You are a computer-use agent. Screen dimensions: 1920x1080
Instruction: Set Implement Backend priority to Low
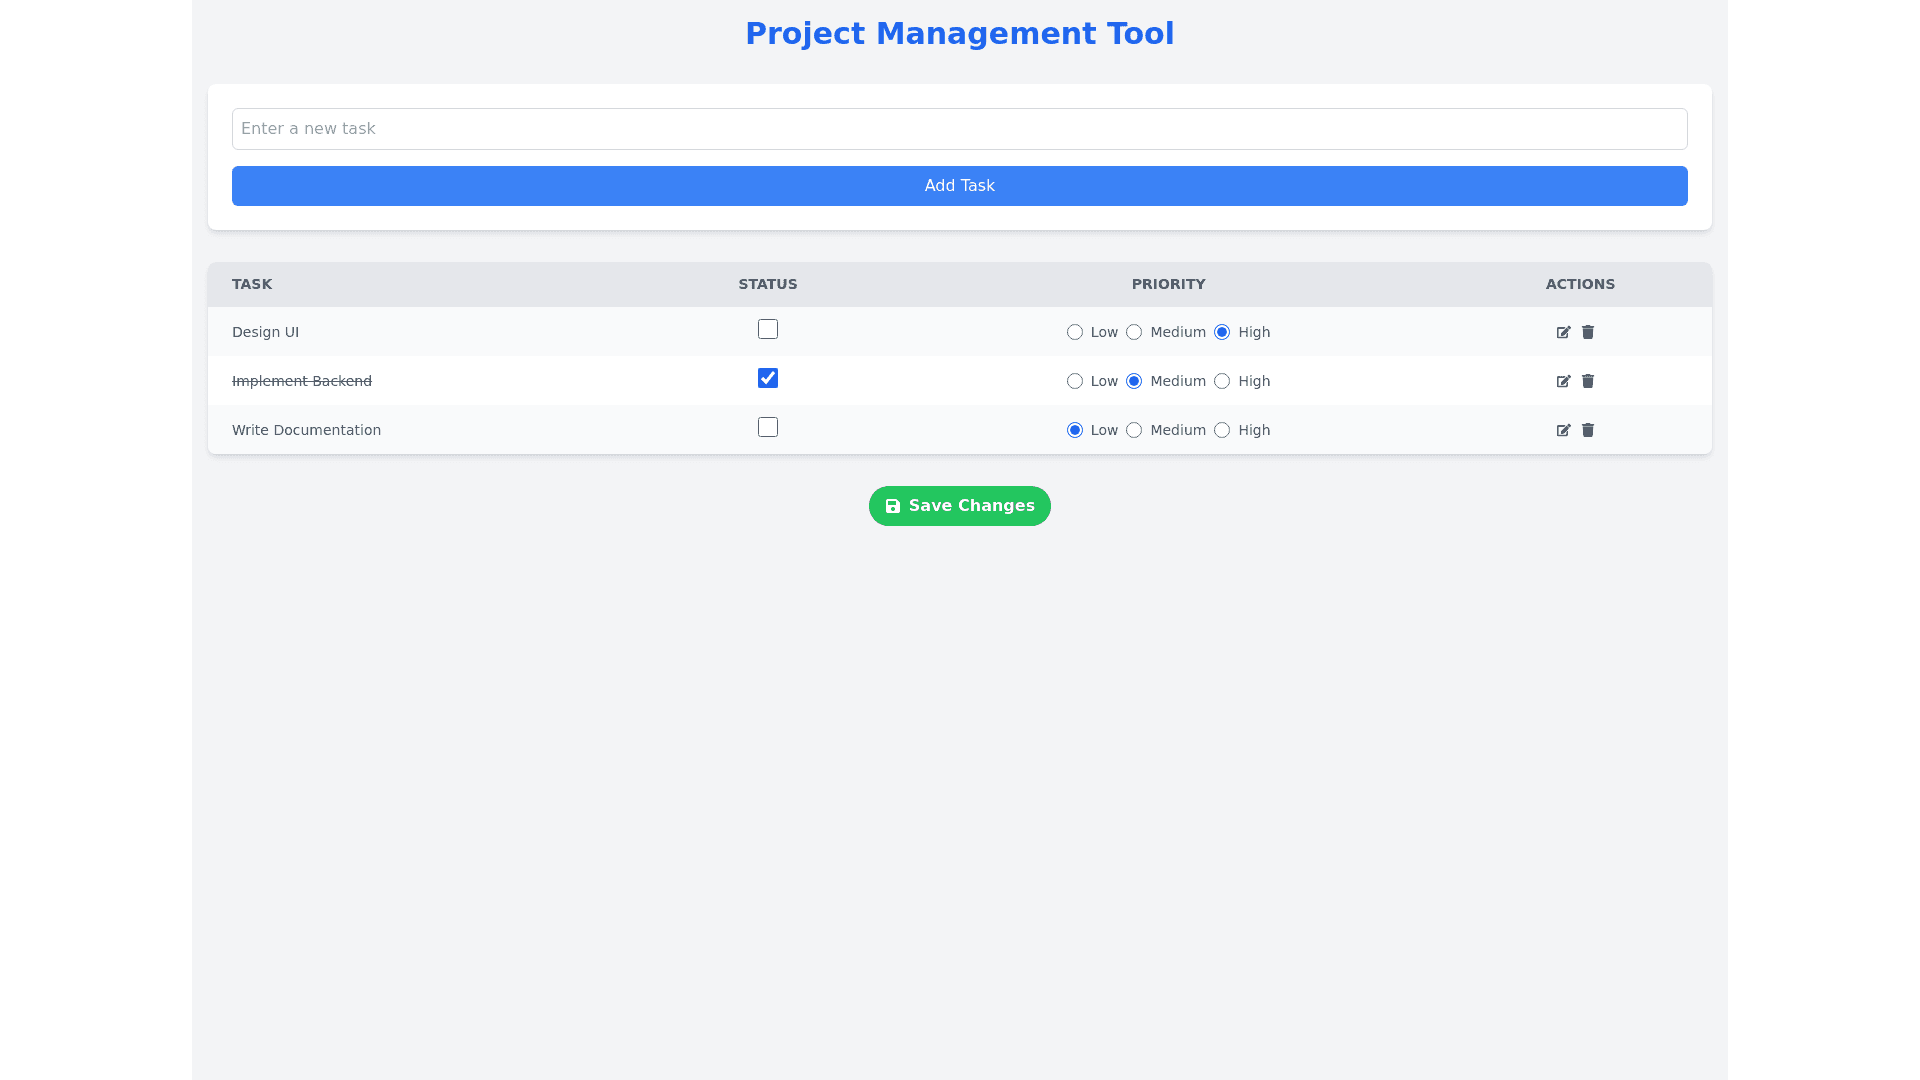1075,381
